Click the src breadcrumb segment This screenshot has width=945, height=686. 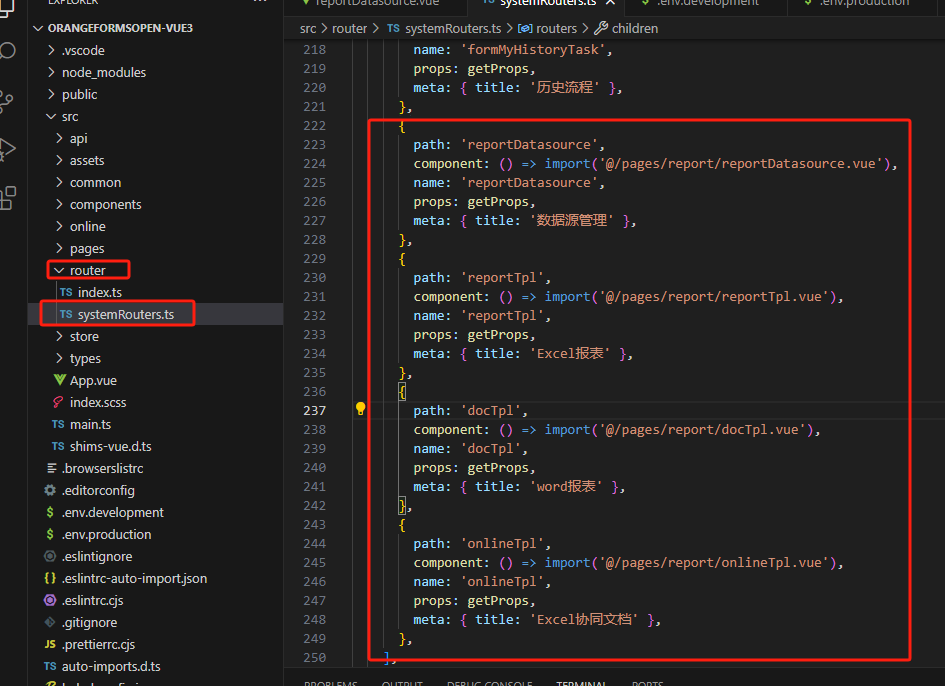click(308, 28)
